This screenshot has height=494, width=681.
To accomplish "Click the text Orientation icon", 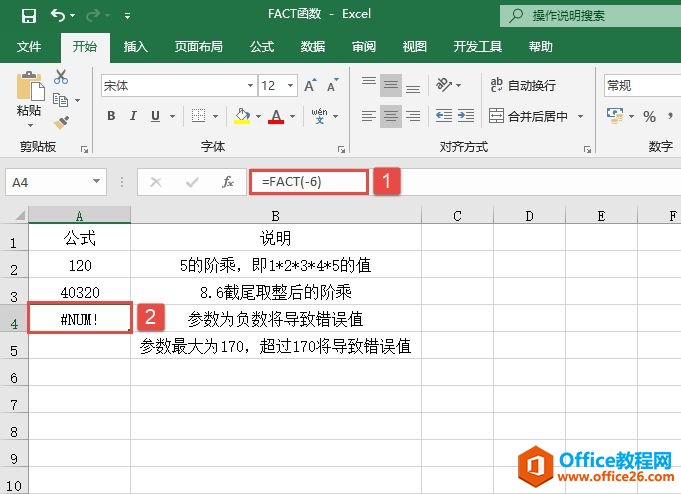I will pyautogui.click(x=444, y=85).
